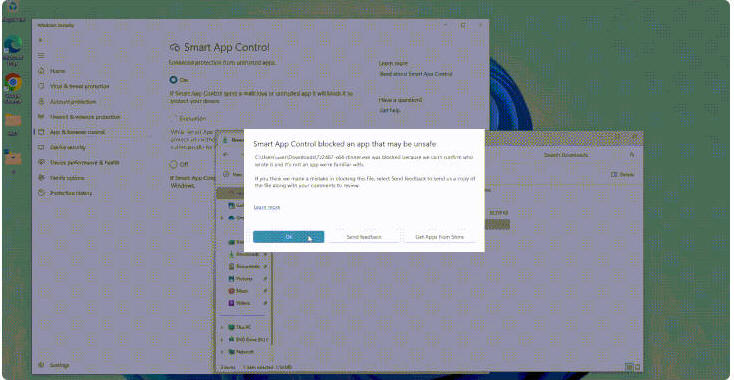The height and width of the screenshot is (380, 734).
Task: Open the Read about Smart App Control link
Action: pos(416,74)
